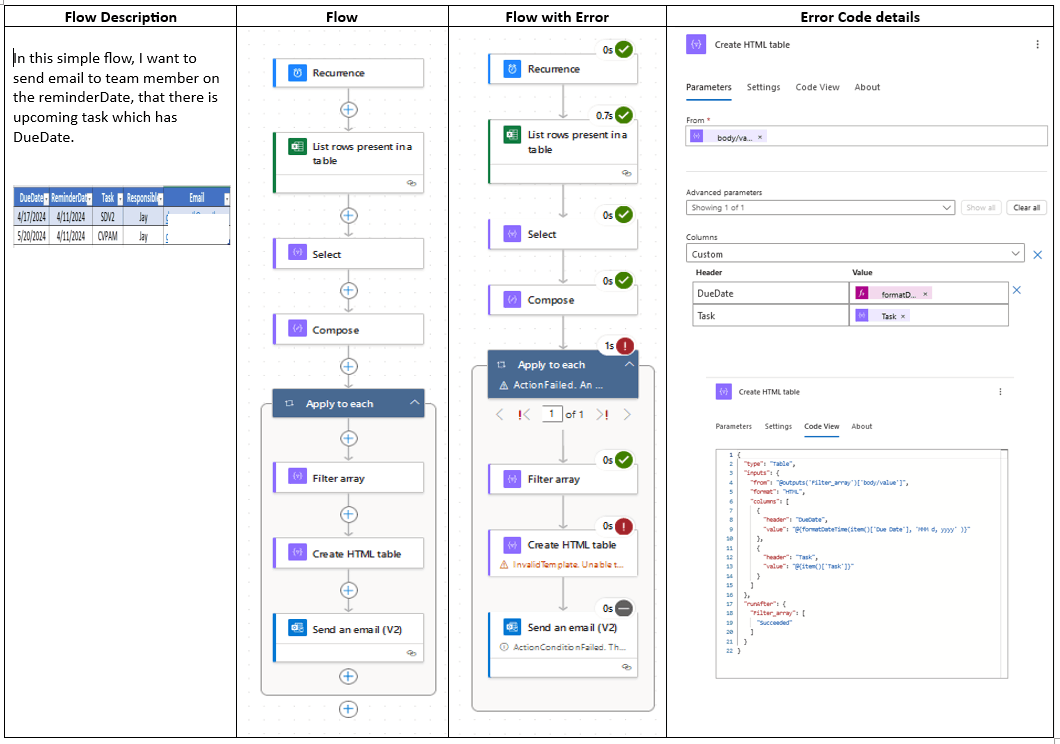
Task: Open the Email column filter in the Excel table
Action: pyautogui.click(x=226, y=199)
